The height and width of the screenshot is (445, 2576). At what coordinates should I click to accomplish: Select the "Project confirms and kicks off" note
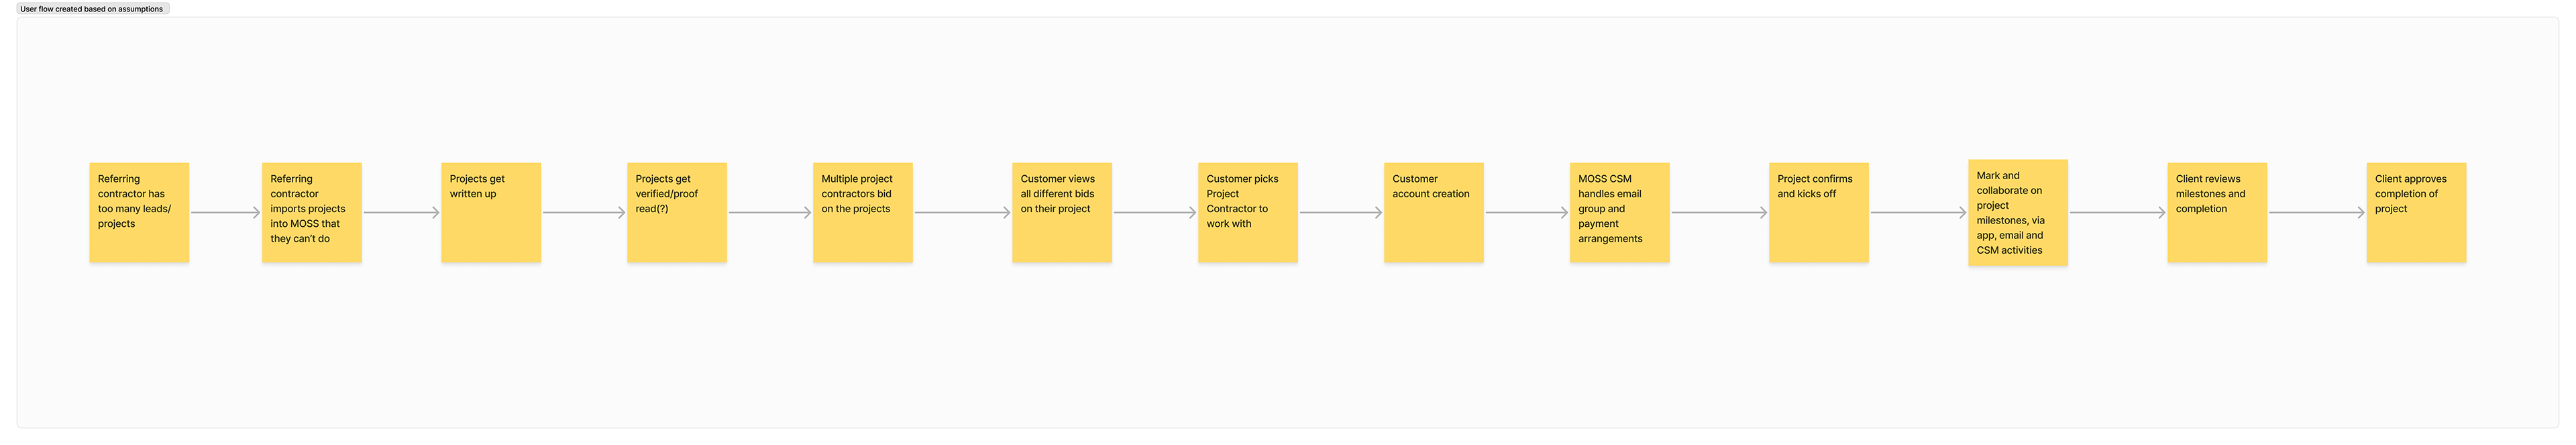pyautogui.click(x=1818, y=213)
